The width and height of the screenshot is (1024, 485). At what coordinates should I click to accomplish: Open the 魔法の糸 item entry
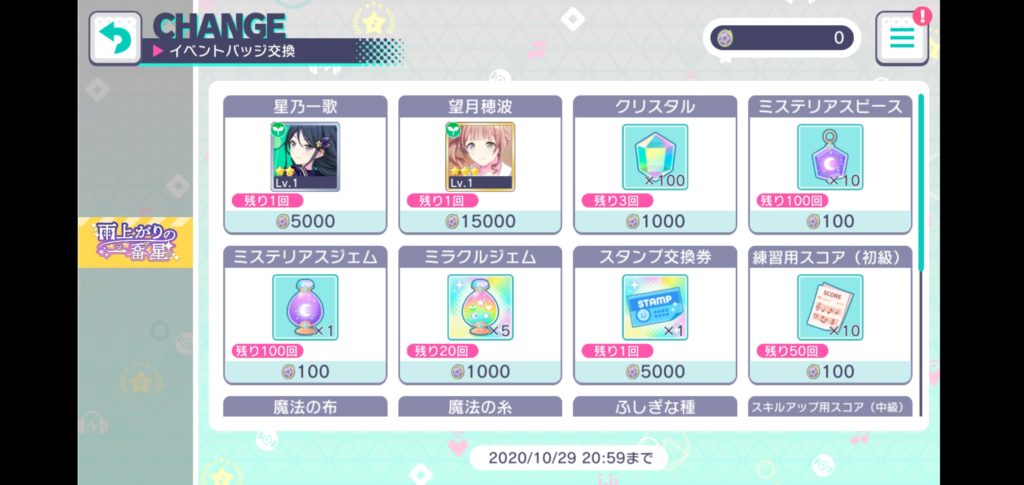click(x=480, y=406)
